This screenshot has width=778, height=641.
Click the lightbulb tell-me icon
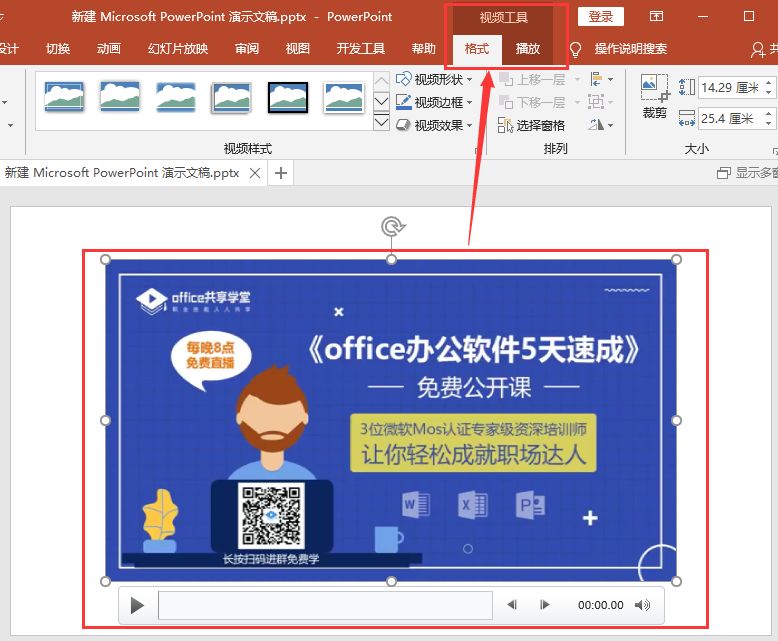(575, 49)
